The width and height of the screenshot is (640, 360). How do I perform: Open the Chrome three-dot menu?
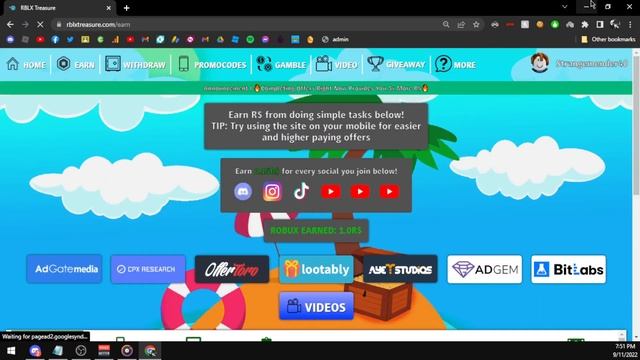coord(630,24)
